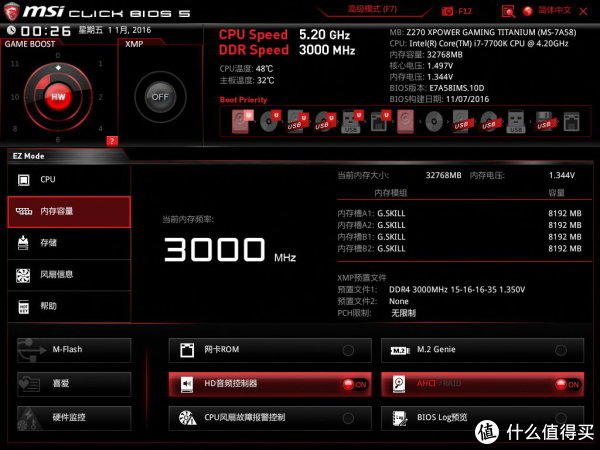
Task: Click the Intel Core i7-7700K CPU text
Action: [x=489, y=44]
